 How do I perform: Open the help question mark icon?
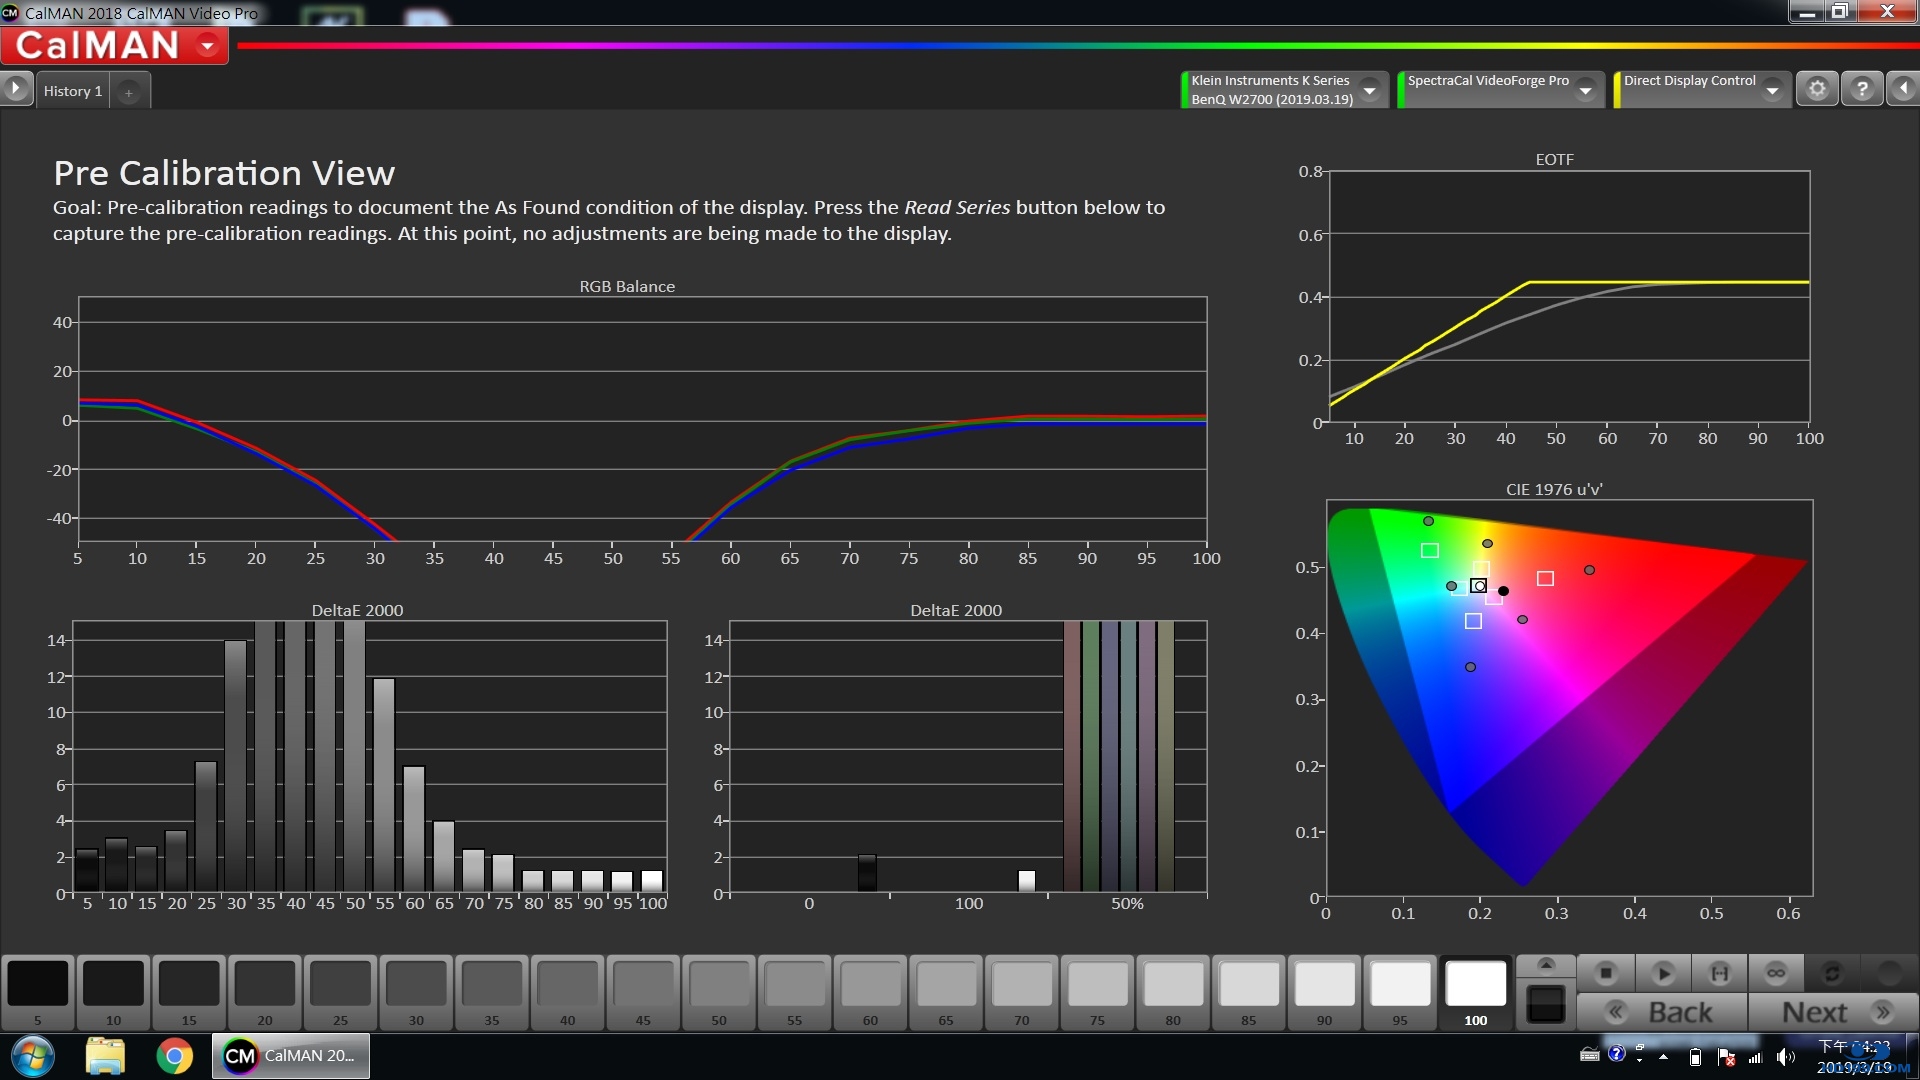pos(1861,89)
